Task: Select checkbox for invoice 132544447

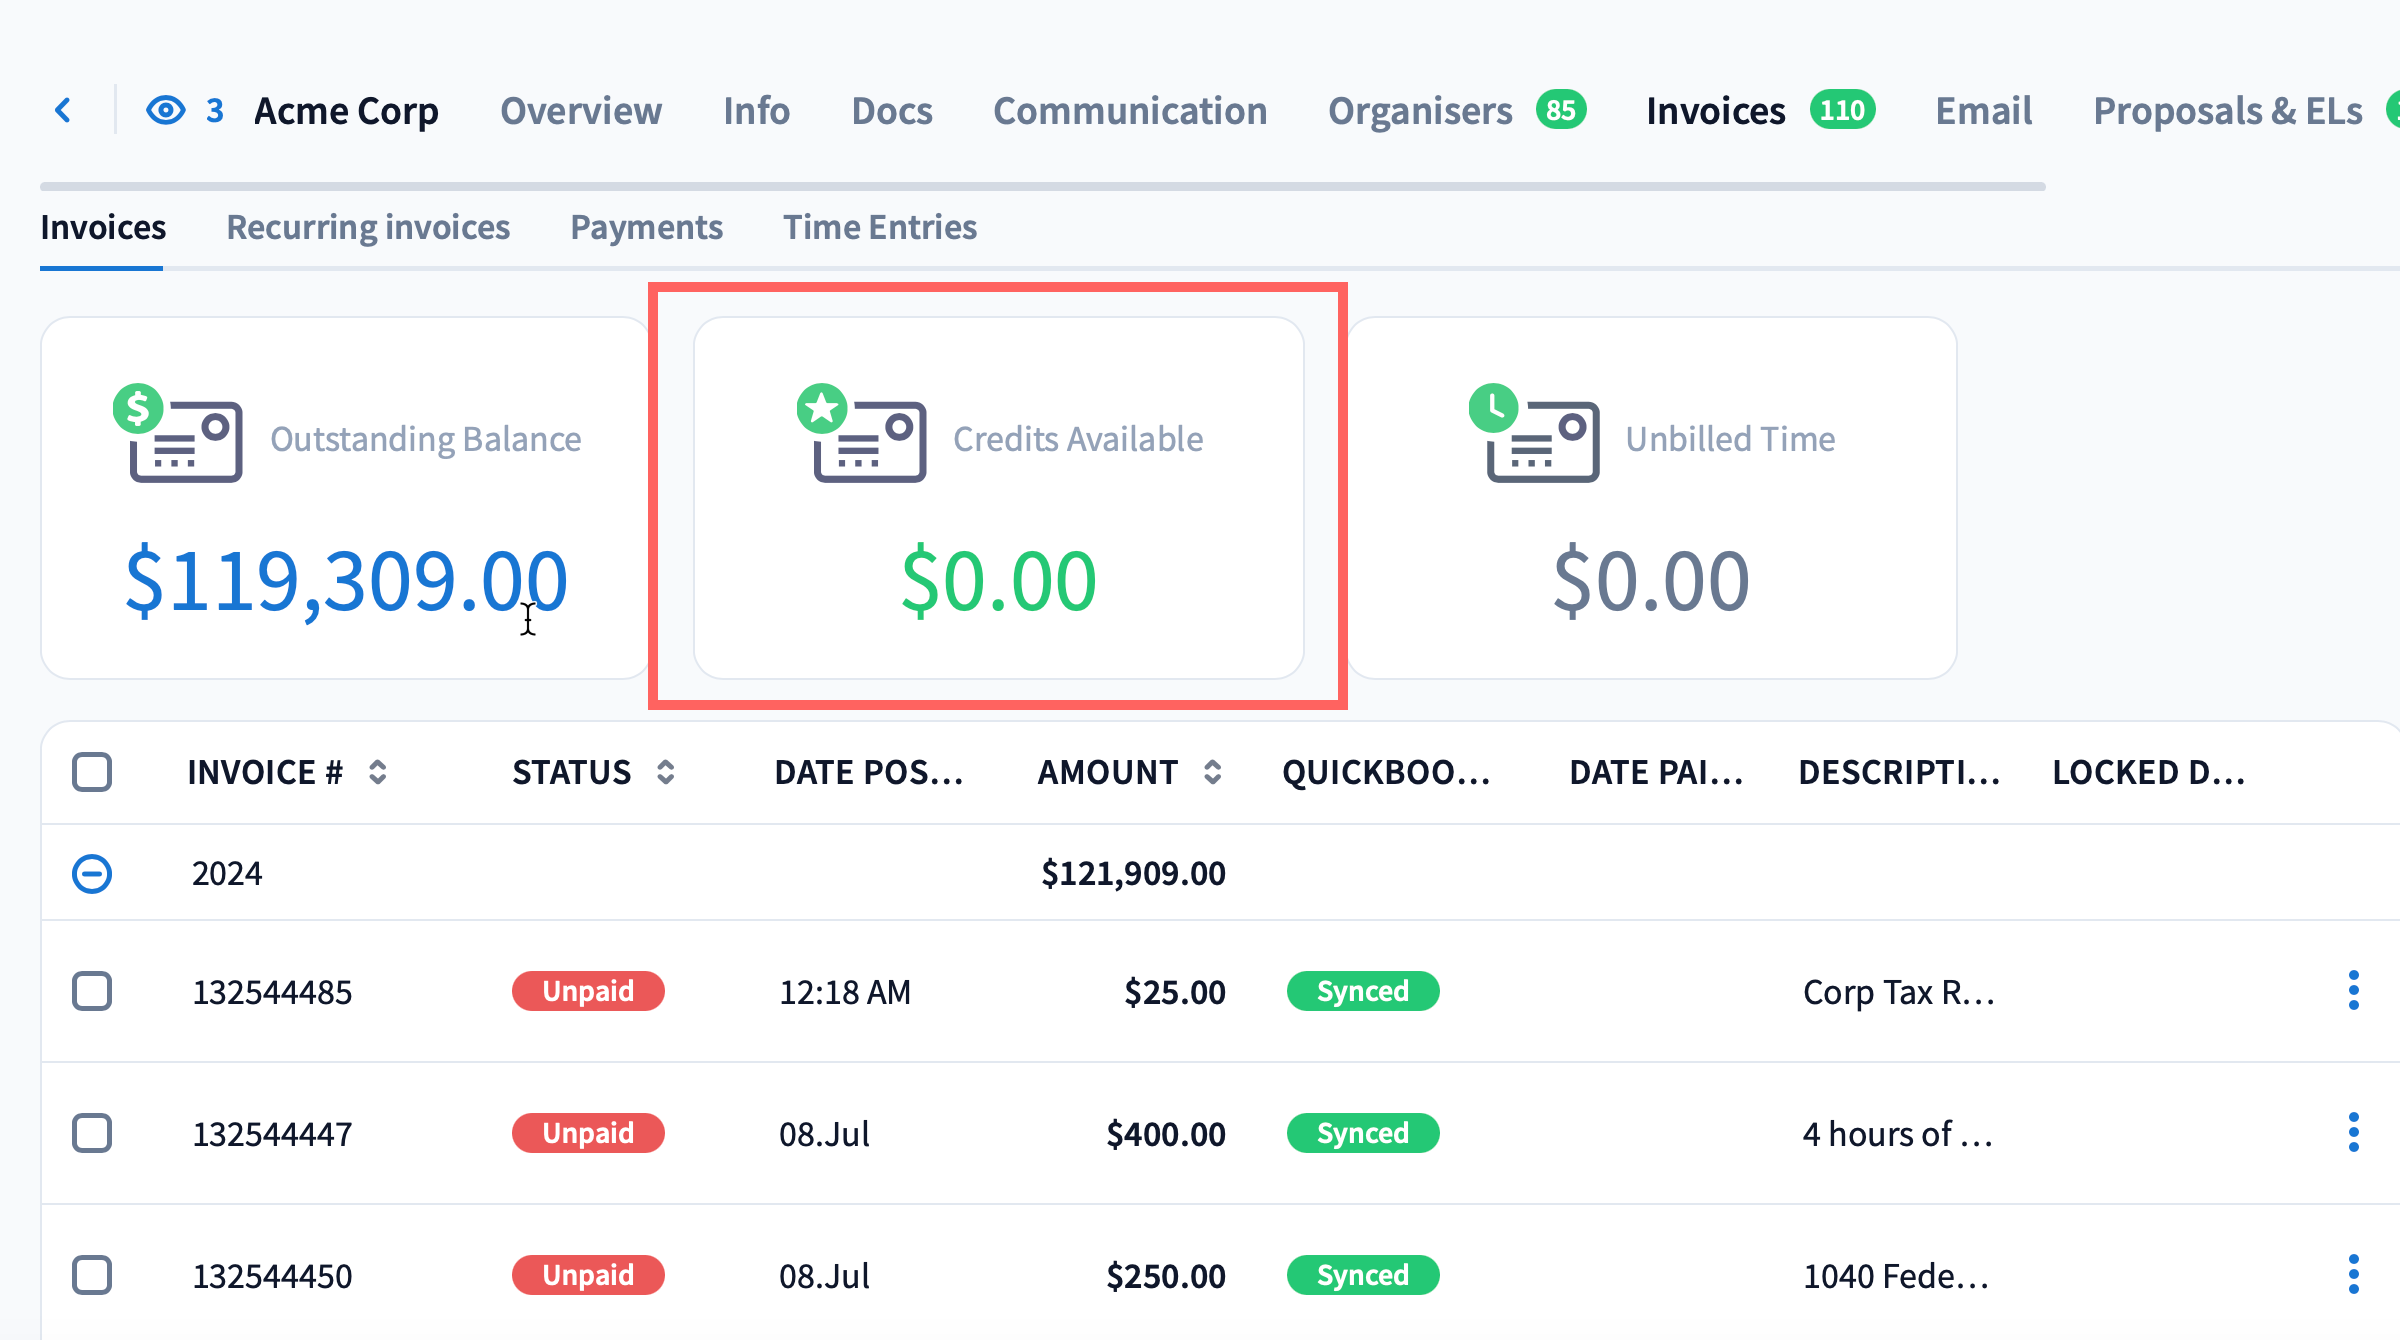Action: tap(92, 1133)
